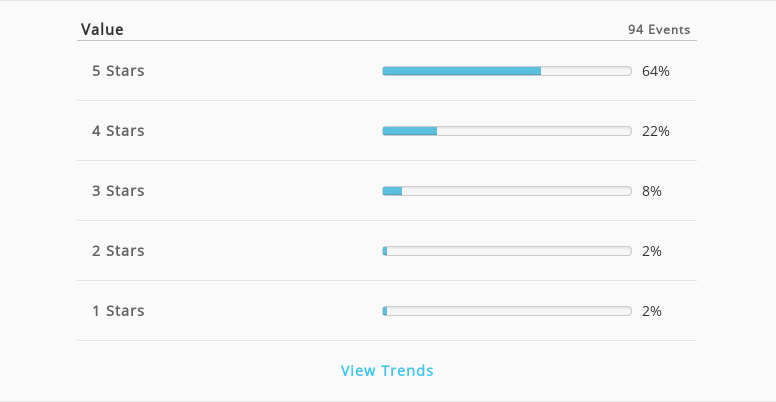Open the View Trends link
This screenshot has width=776, height=402.
click(387, 370)
